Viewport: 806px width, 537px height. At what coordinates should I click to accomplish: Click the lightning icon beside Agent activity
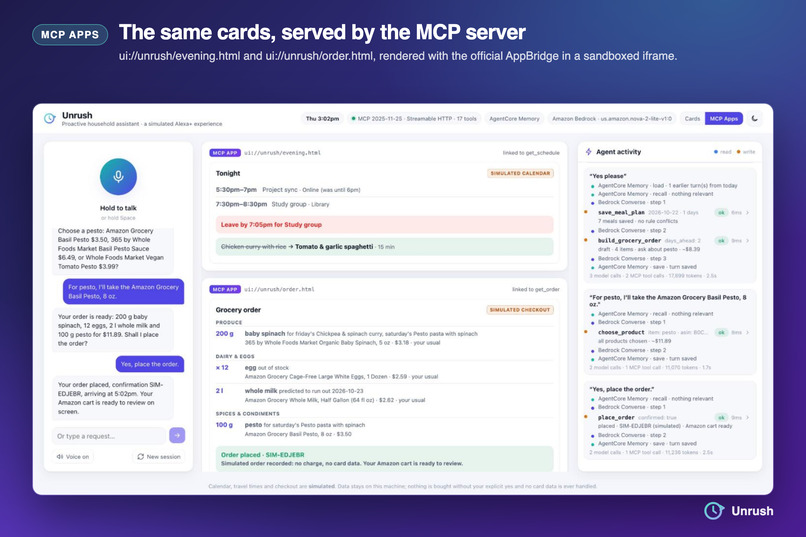(x=589, y=152)
